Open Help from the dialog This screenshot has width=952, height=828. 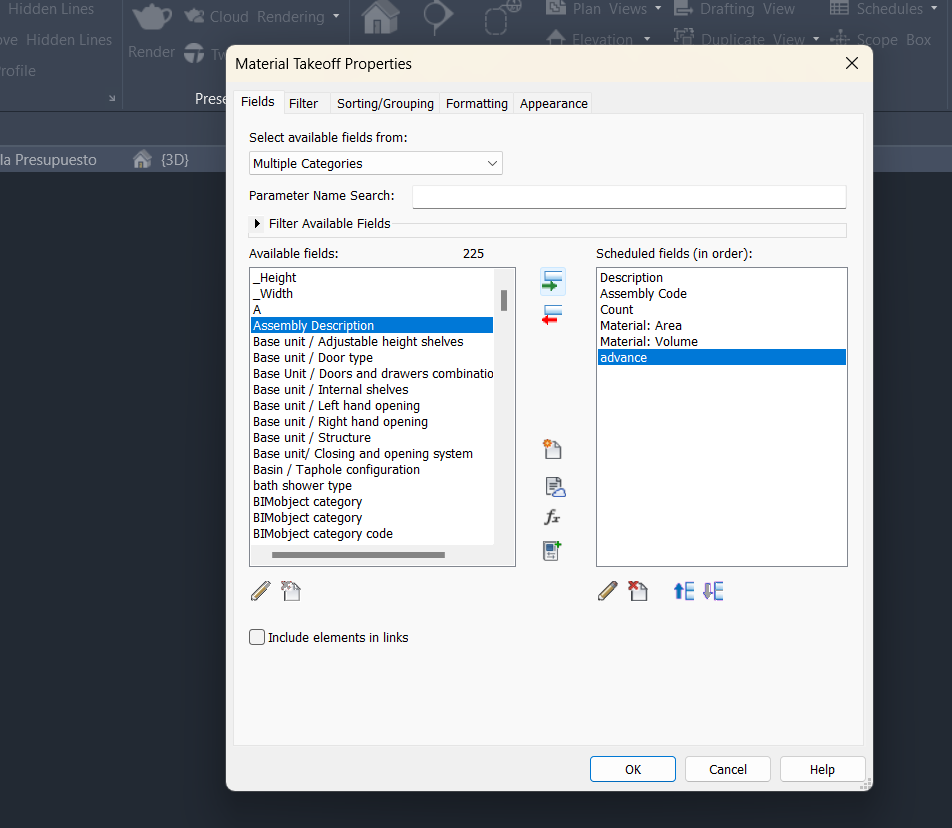(822, 769)
